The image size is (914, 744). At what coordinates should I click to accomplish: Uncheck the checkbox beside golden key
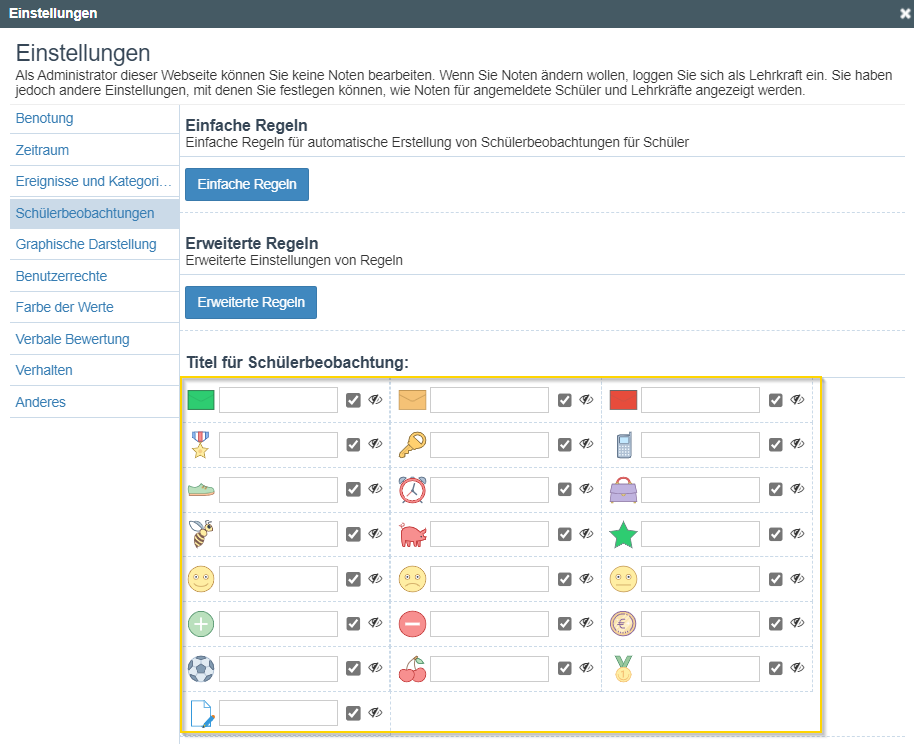(564, 445)
